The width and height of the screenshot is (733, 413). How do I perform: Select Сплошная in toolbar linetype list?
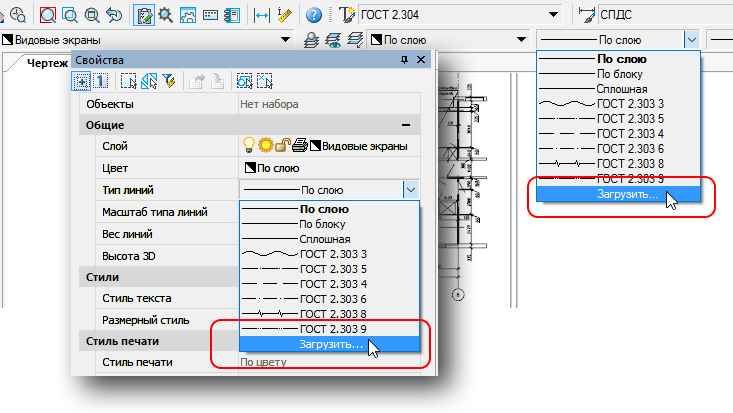(x=618, y=89)
